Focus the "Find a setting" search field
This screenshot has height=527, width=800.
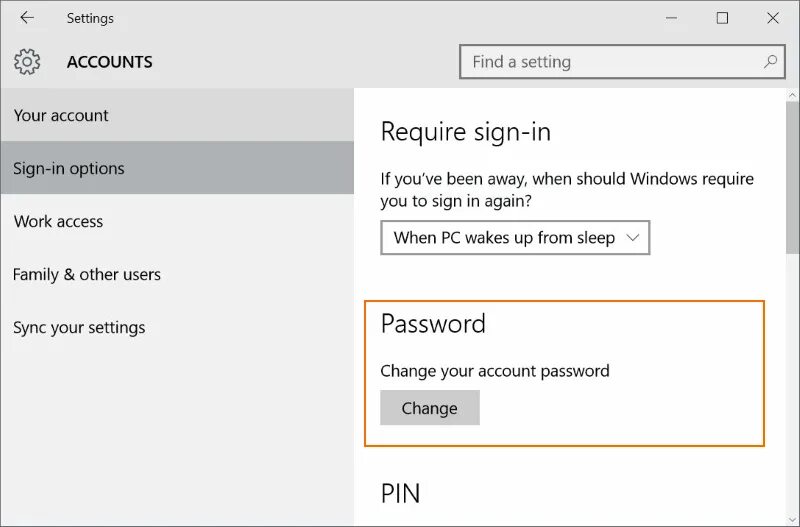point(610,62)
